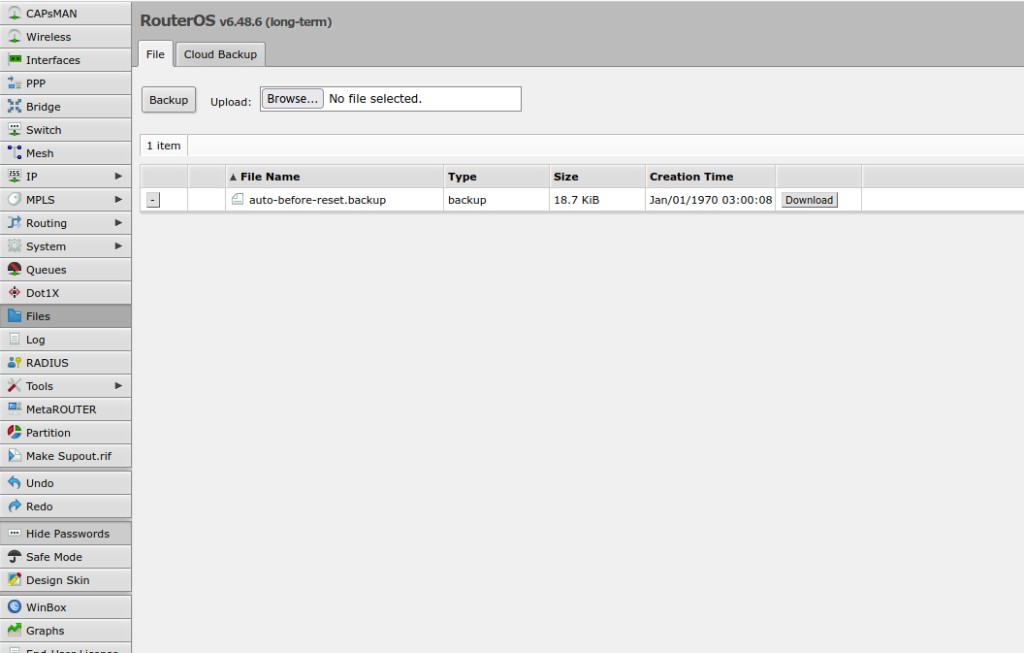Sort by Type column header
Viewport: 1024px width, 653px height.
(496, 176)
